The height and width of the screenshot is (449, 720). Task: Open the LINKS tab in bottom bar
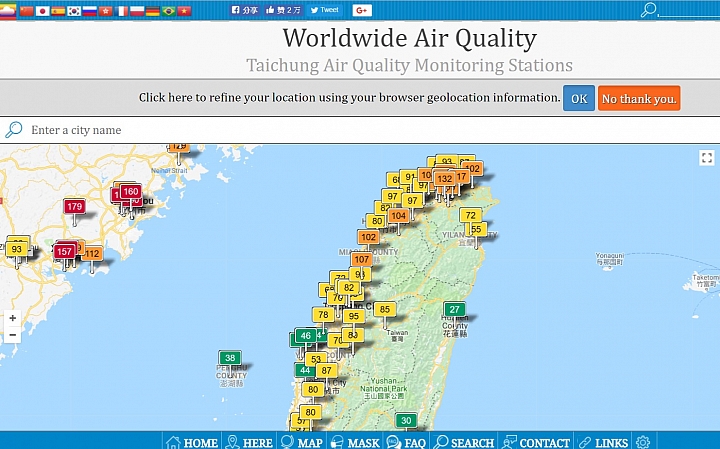pyautogui.click(x=603, y=442)
